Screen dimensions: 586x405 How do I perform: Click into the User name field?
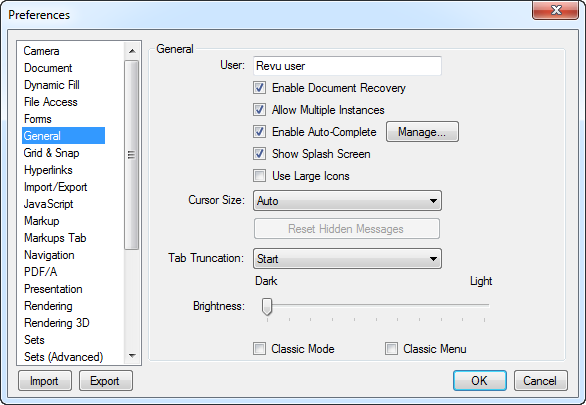[x=347, y=66]
